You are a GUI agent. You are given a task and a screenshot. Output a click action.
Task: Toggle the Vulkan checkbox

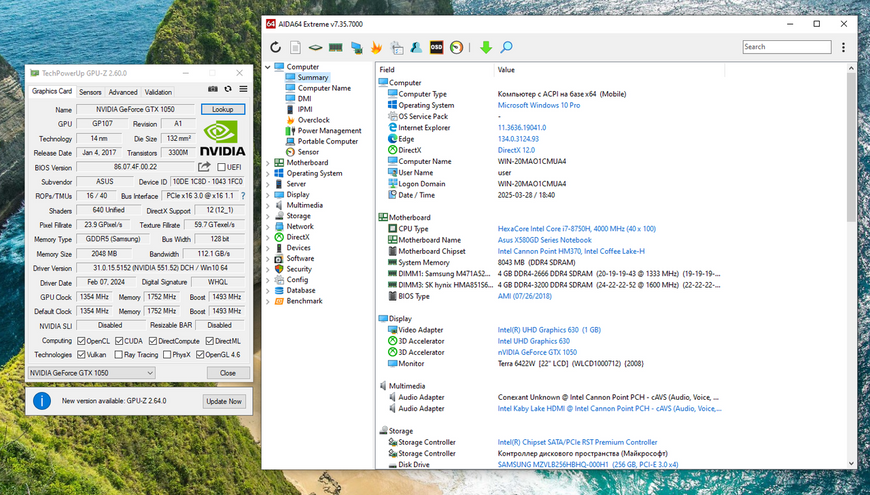[81, 354]
